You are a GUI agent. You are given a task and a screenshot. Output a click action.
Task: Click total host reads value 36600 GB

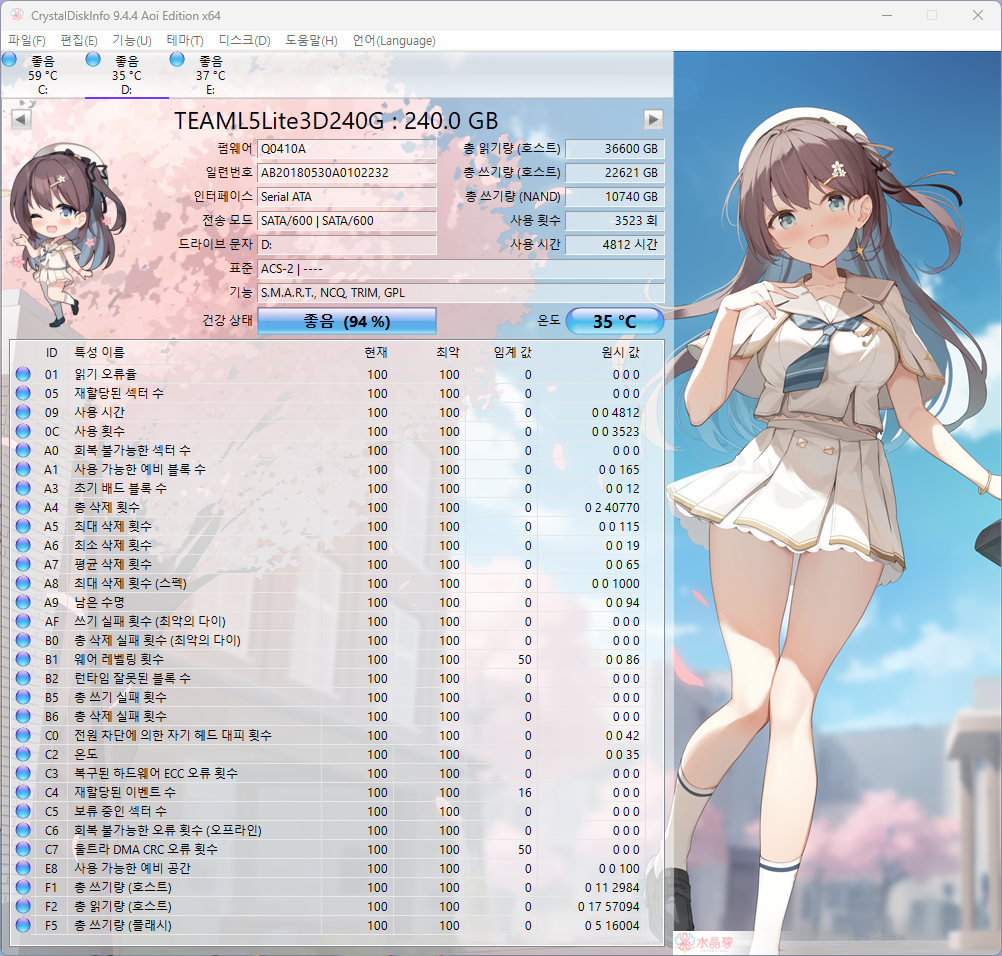coord(615,149)
